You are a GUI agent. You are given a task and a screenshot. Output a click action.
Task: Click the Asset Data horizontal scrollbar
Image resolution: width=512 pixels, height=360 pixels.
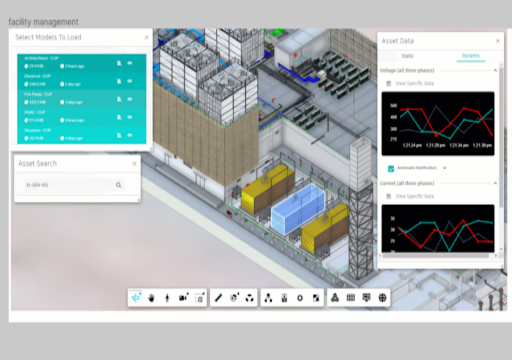(436, 256)
